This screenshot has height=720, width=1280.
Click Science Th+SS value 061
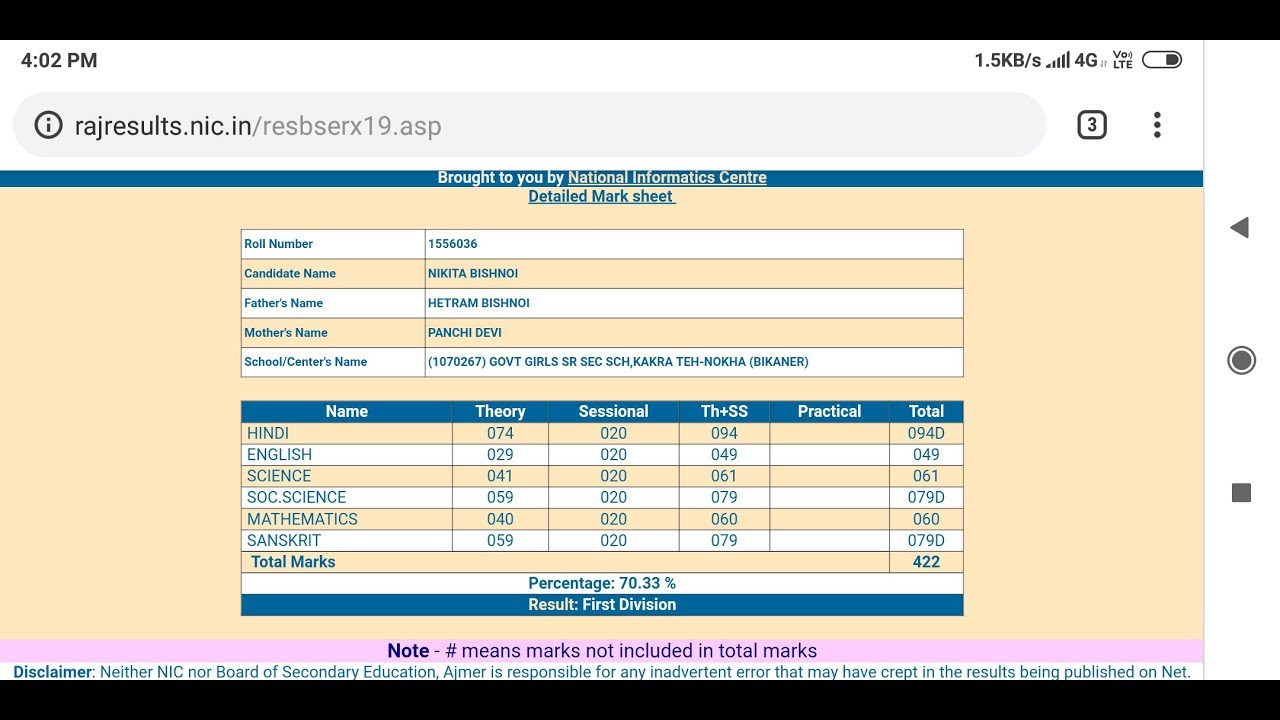(724, 476)
